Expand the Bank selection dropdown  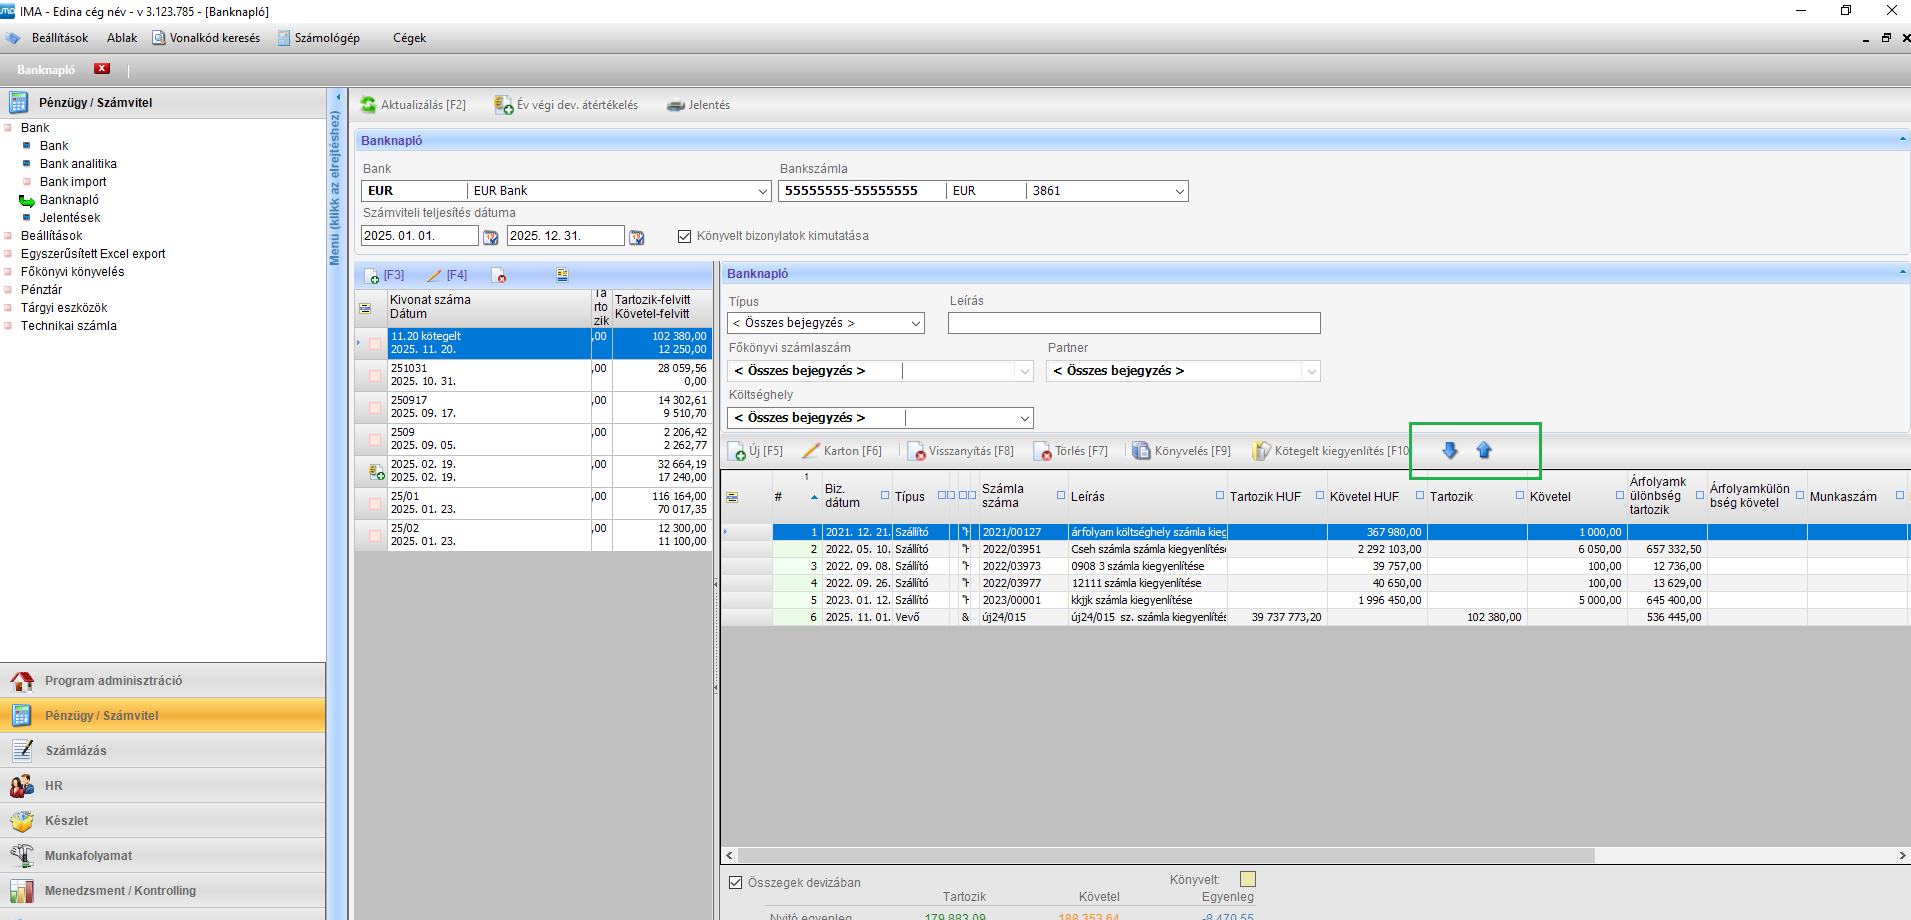point(763,191)
